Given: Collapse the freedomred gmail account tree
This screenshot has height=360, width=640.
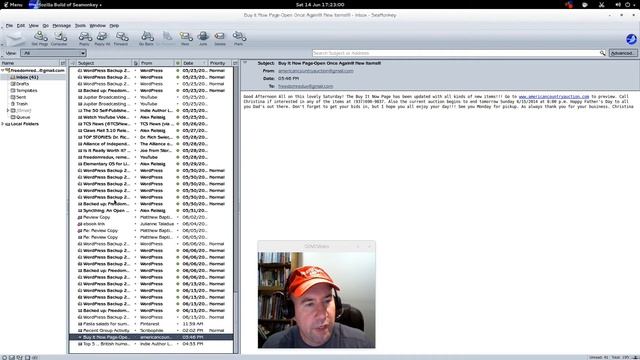Looking at the screenshot, I should click(3, 70).
